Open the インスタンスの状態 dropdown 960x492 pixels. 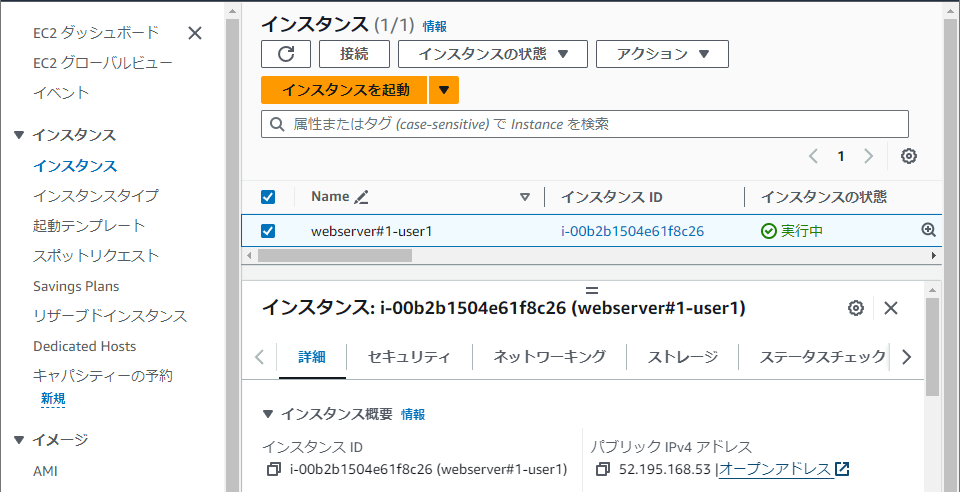[x=493, y=54]
